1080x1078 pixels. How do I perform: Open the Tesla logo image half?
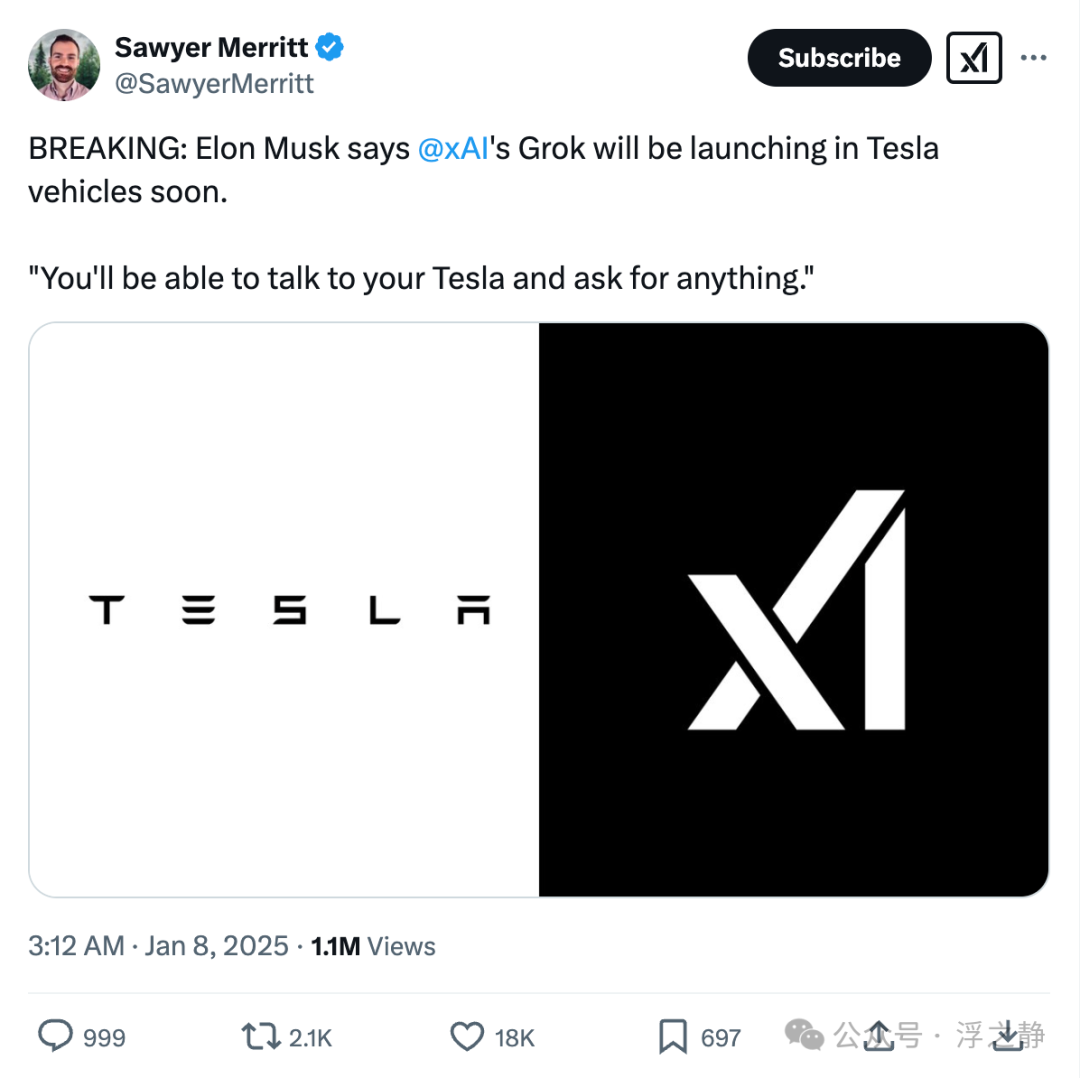pos(284,610)
